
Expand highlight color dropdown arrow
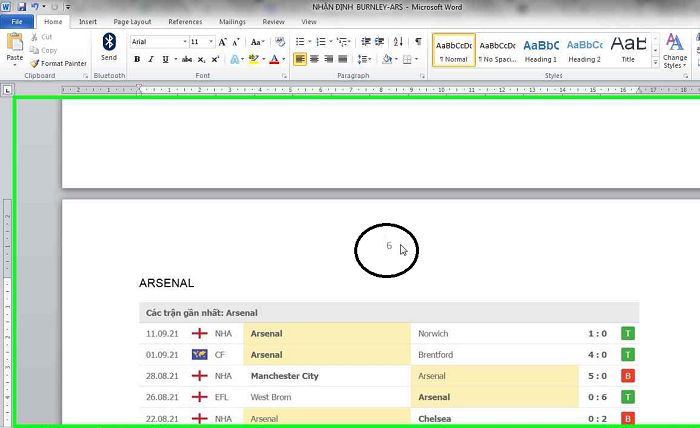tap(263, 59)
